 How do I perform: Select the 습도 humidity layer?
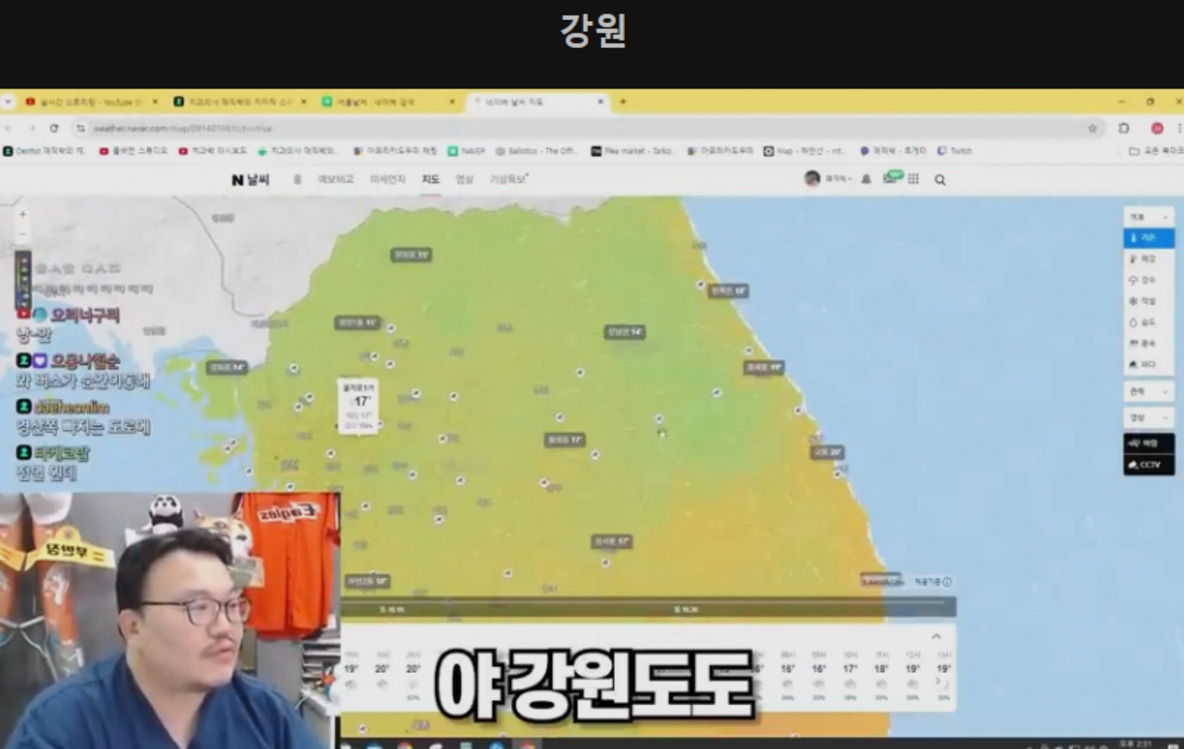[x=1149, y=322]
